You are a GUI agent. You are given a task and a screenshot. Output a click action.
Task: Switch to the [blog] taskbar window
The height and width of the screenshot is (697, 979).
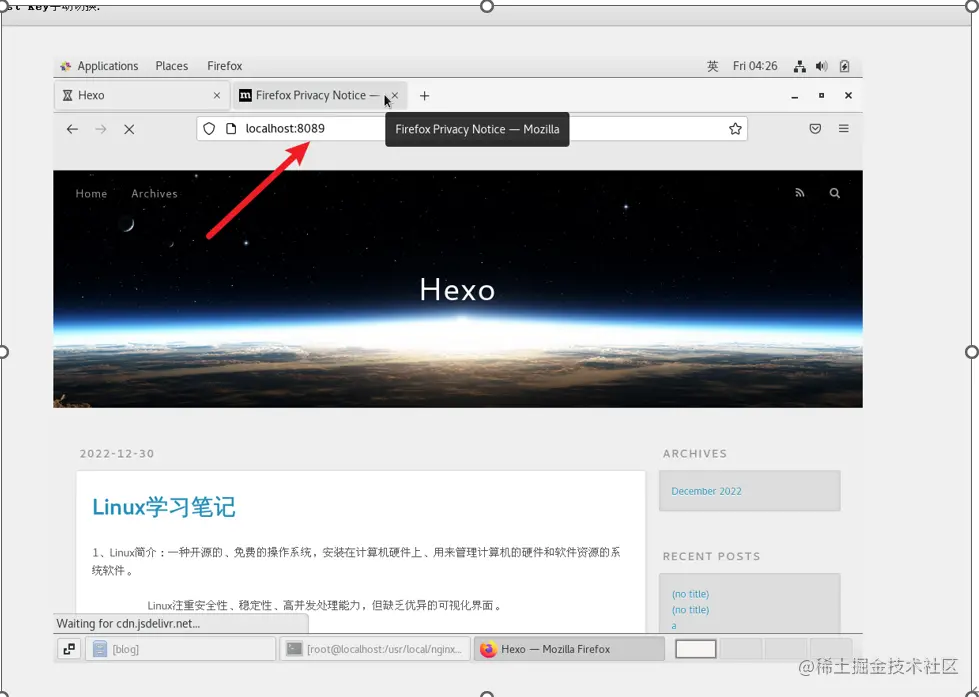[x=180, y=649]
